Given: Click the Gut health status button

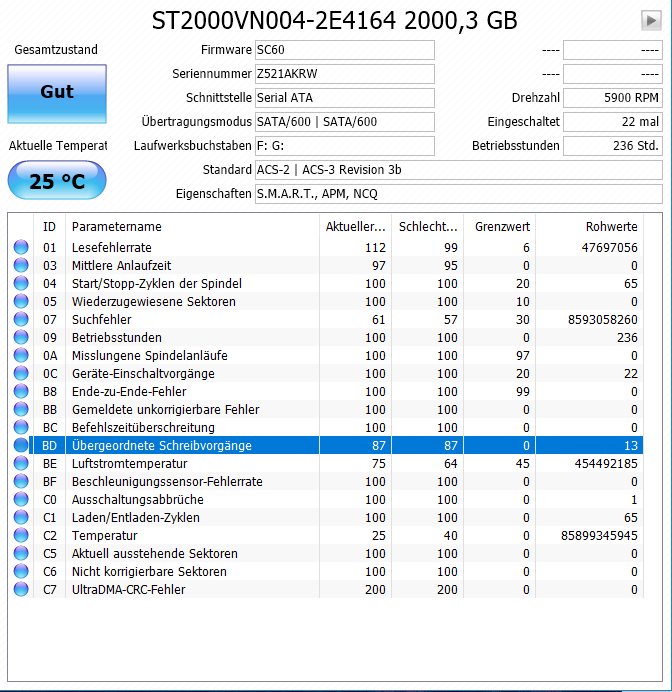Looking at the screenshot, I should tap(57, 94).
